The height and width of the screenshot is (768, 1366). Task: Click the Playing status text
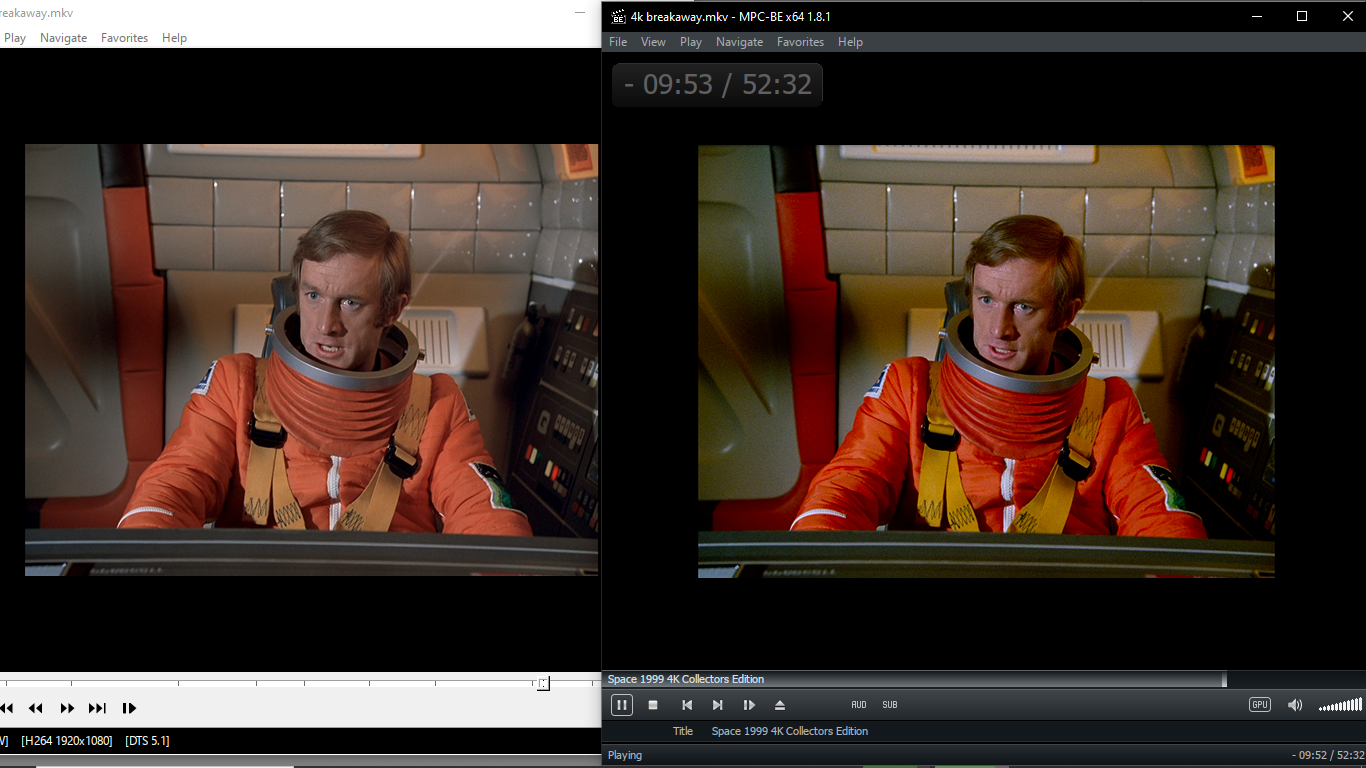coord(625,755)
